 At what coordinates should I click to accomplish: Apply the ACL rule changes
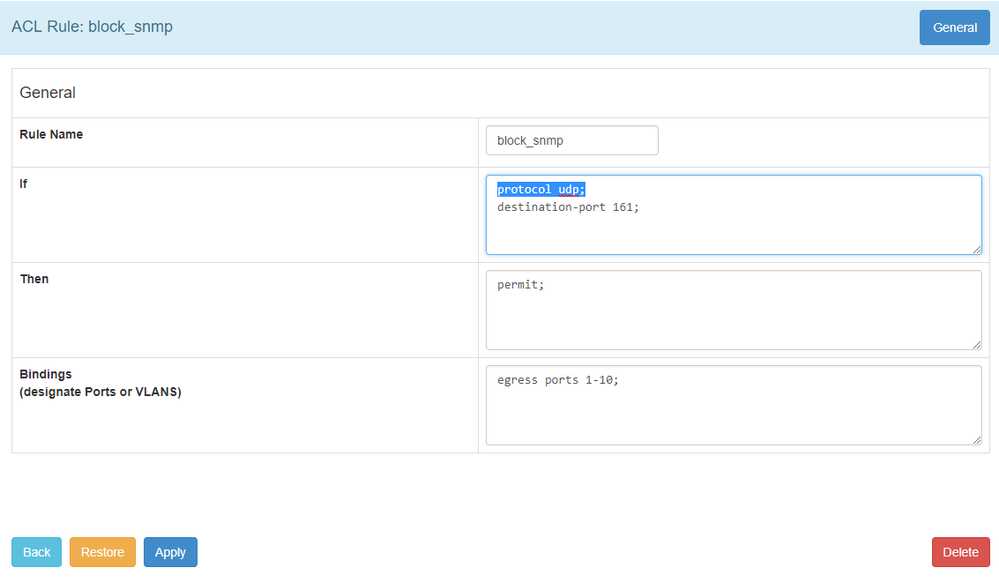point(170,552)
